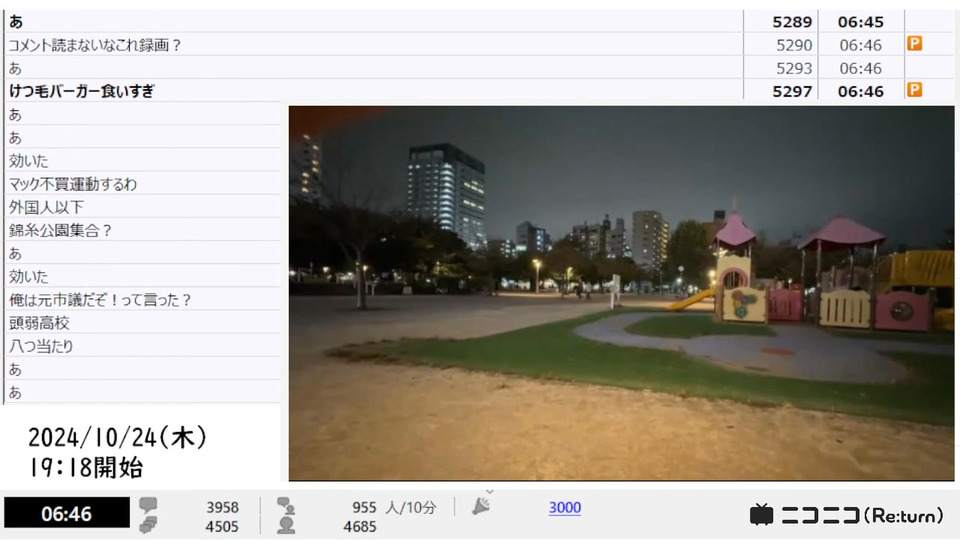Image resolution: width=960 pixels, height=540 pixels.
Task: Click the '955 人/10分' active rate value
Action: (394, 508)
